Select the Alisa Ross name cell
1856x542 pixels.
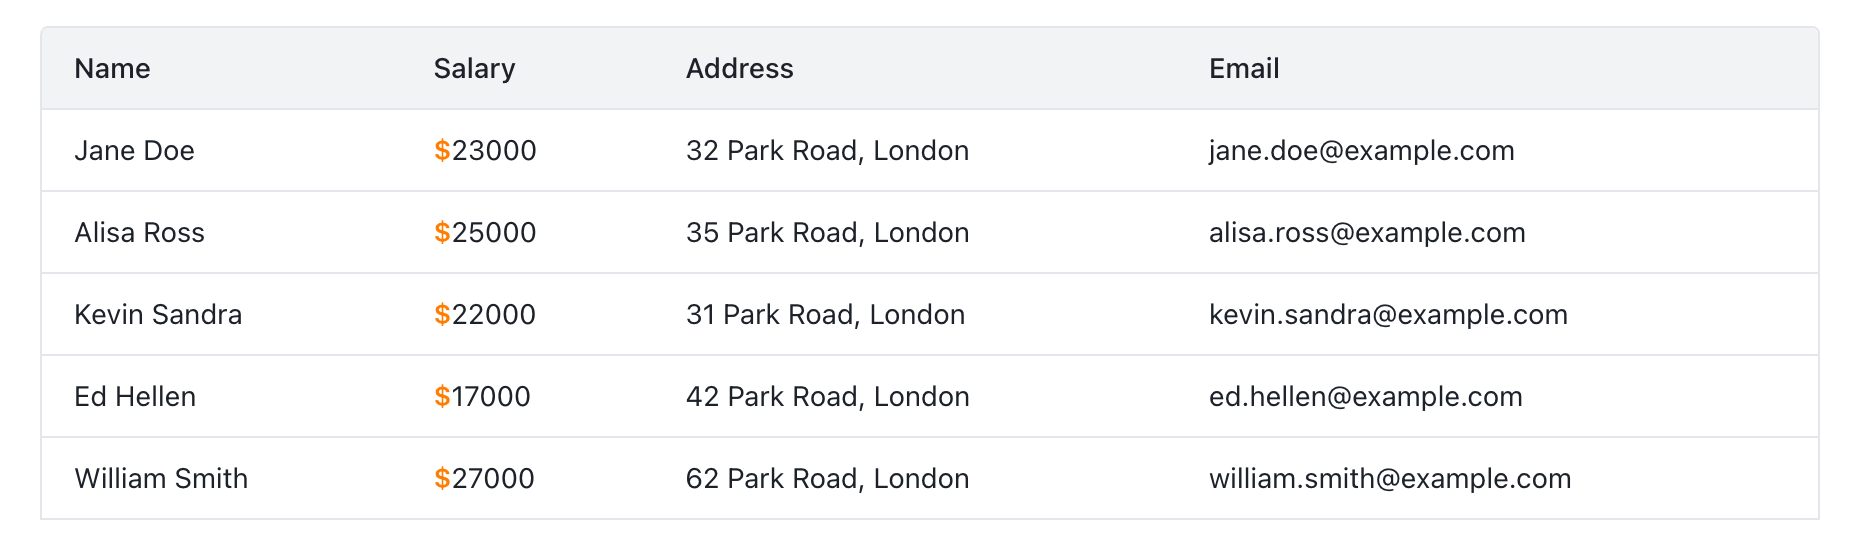tap(139, 232)
